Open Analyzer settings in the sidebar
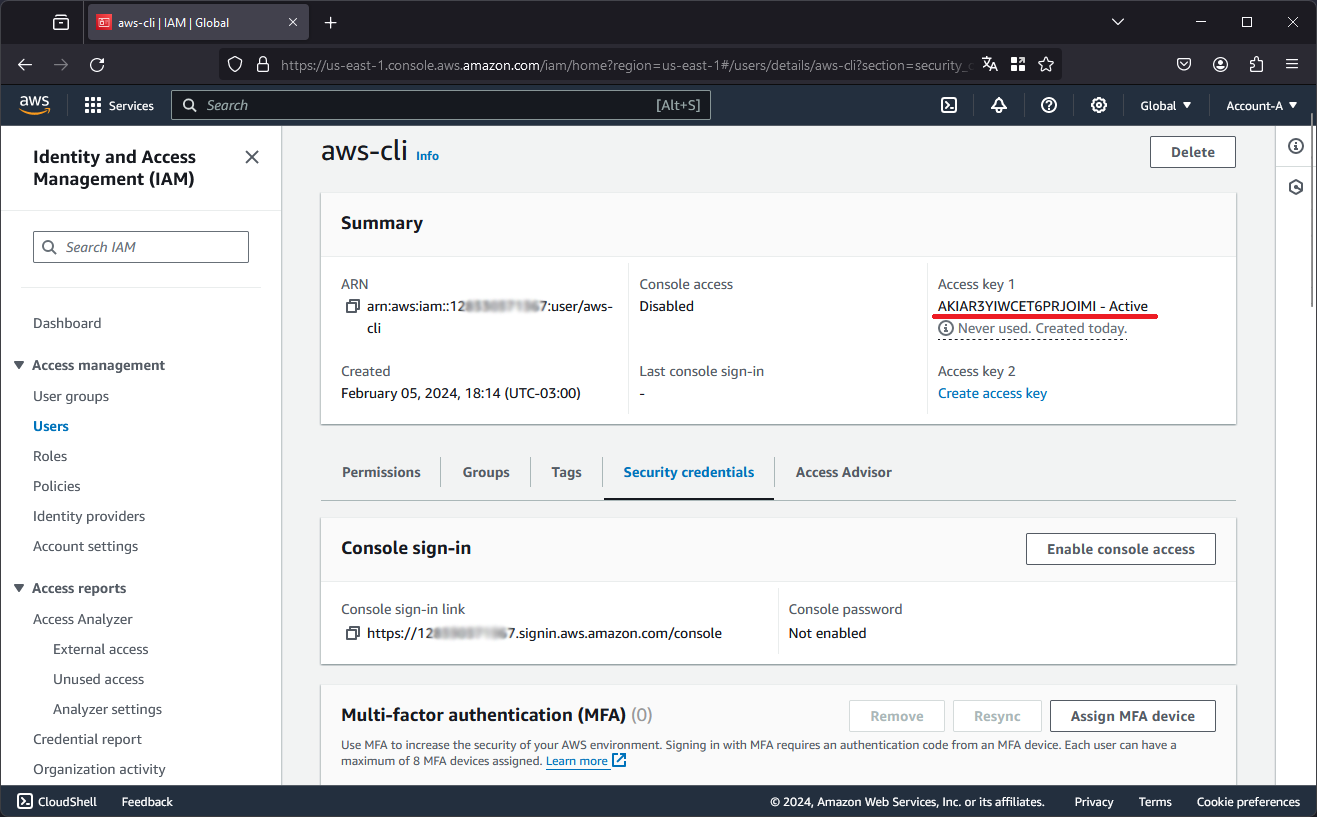1317x817 pixels. pos(108,709)
